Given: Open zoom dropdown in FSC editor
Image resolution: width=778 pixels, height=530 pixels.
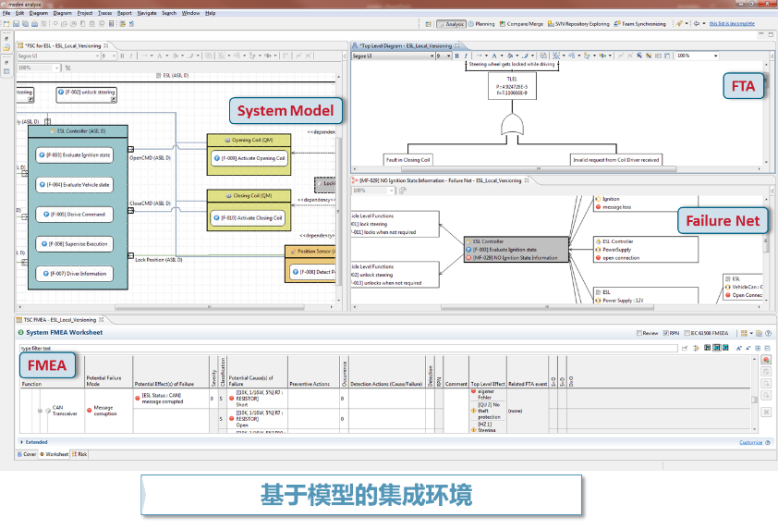Looking at the screenshot, I should coord(57,67).
